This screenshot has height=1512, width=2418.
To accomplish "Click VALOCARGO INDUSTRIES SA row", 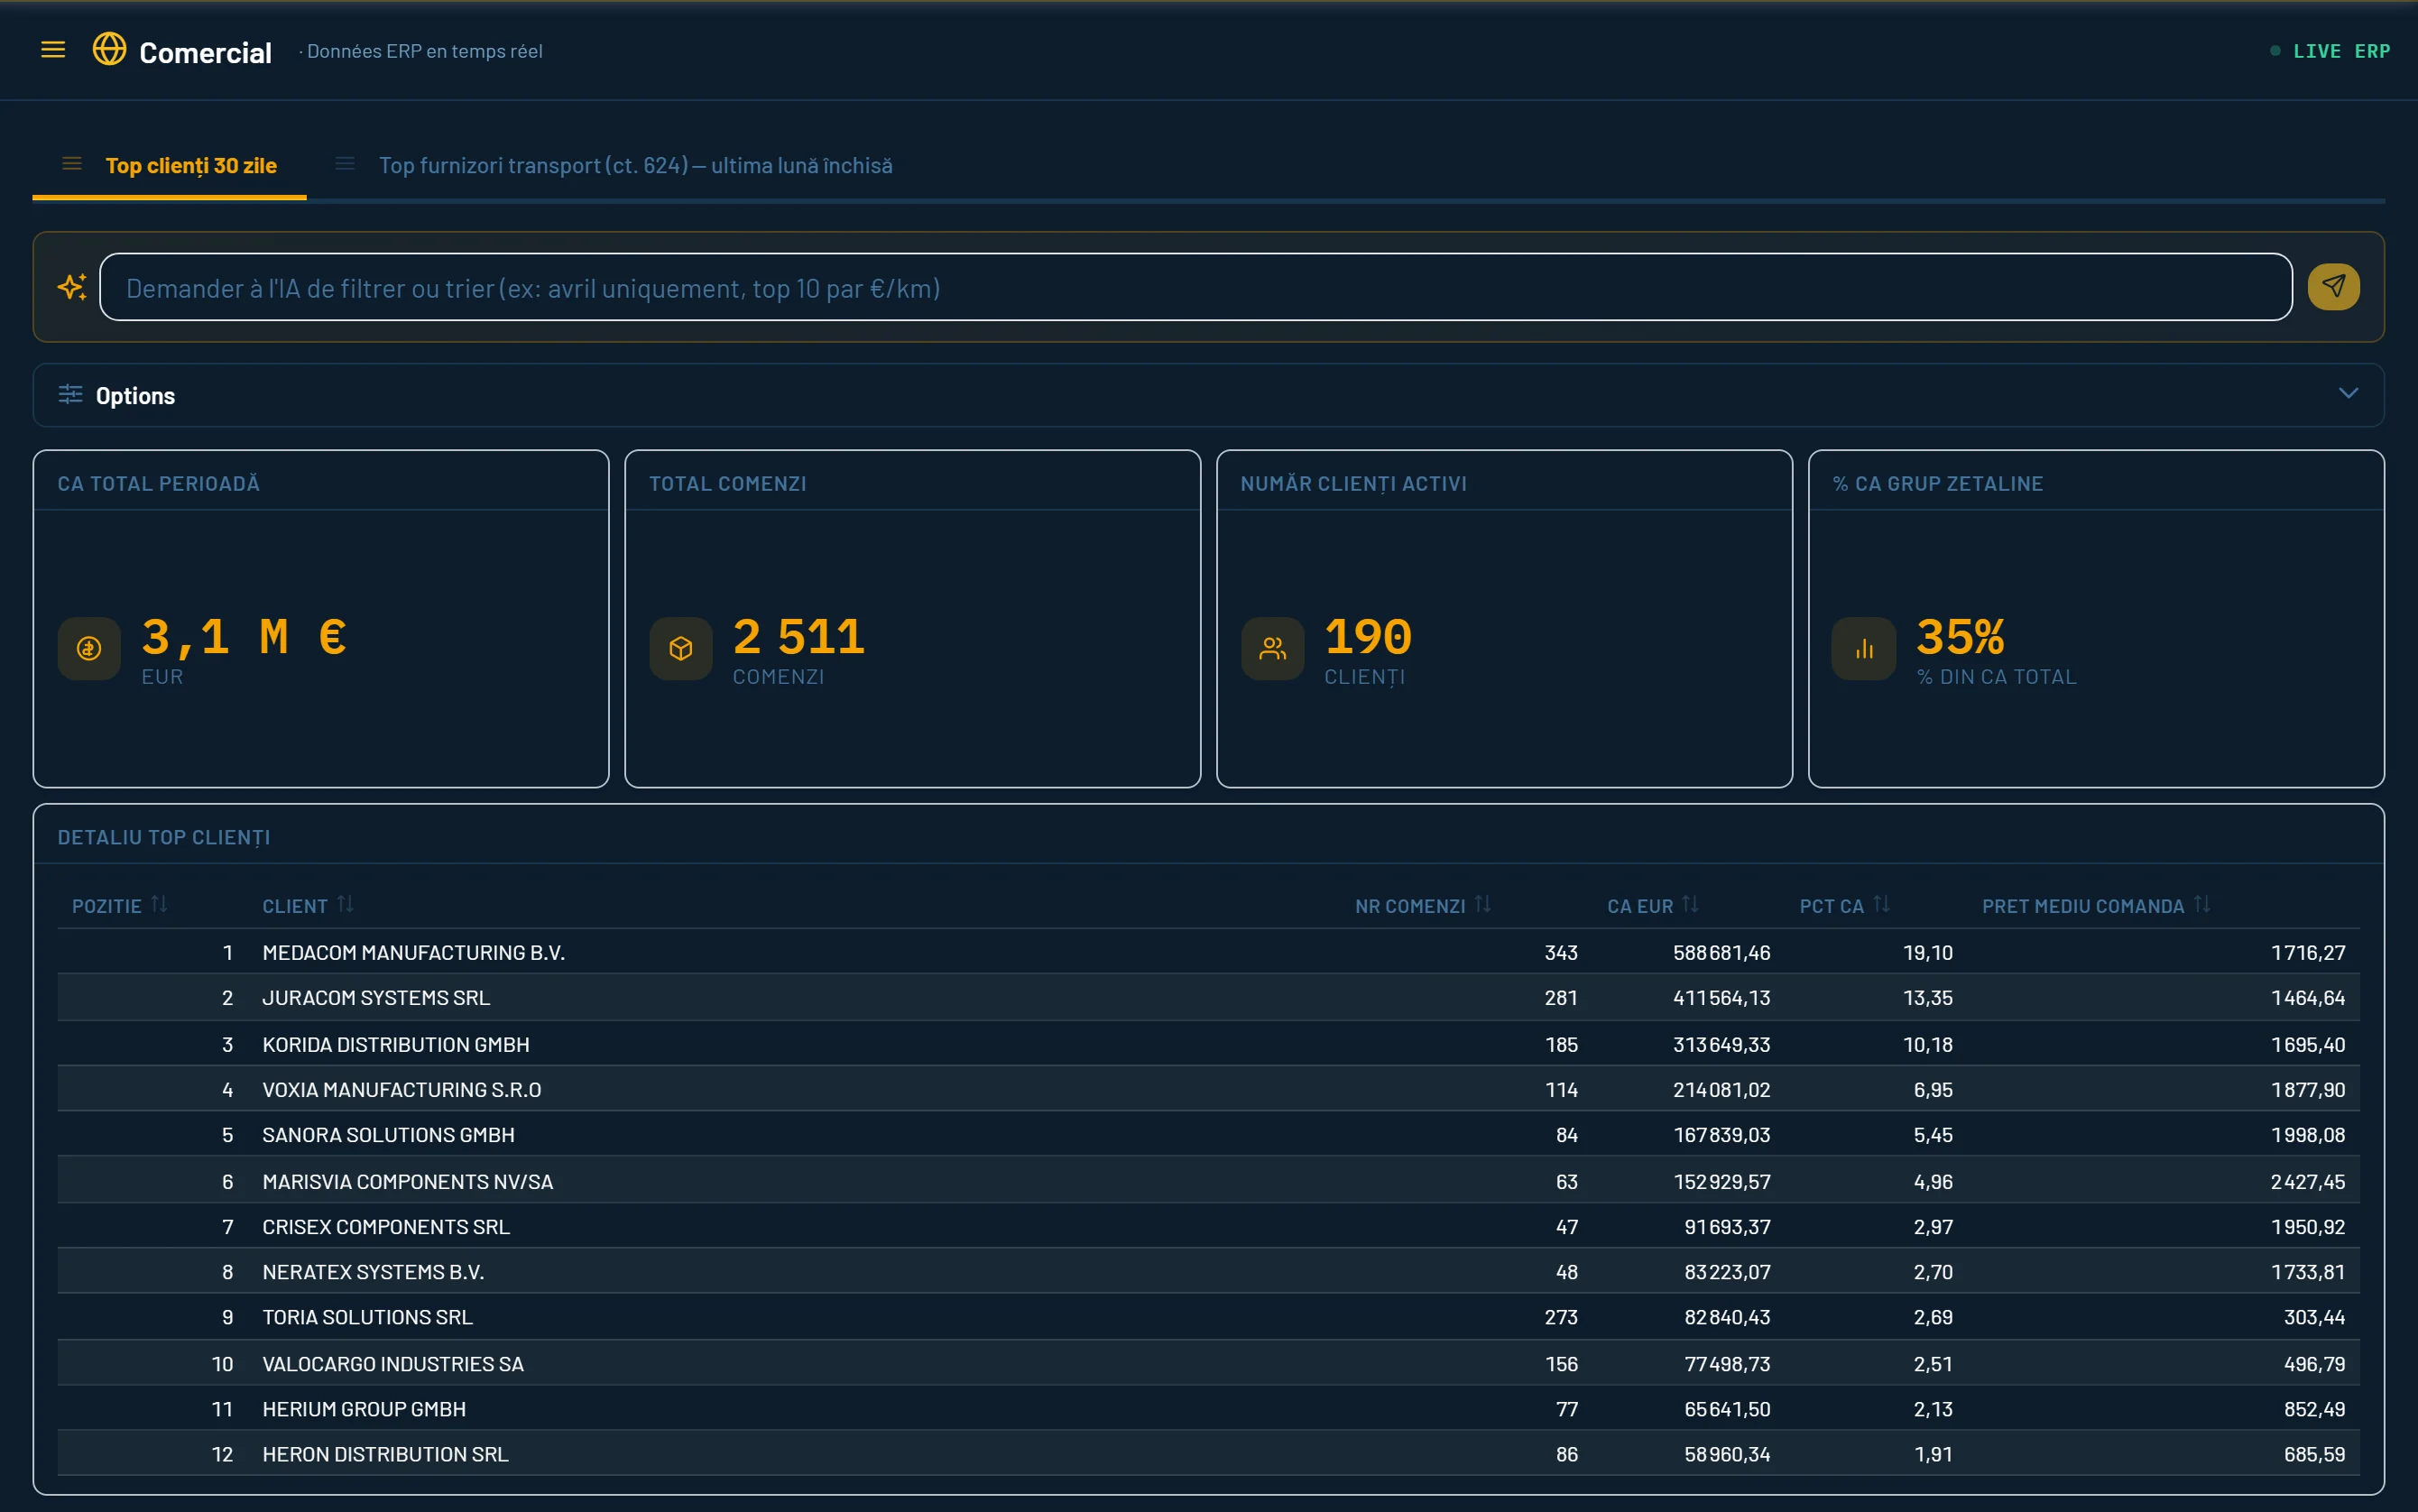I will click(1208, 1365).
